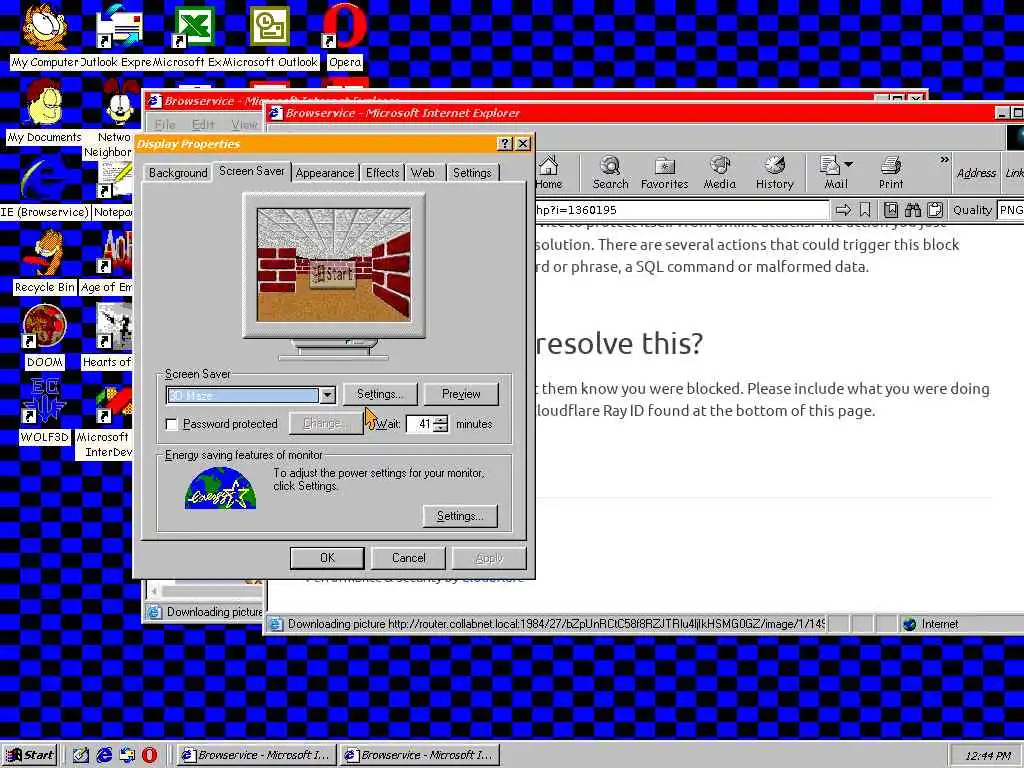Click the Print toolbar icon
The image size is (1024, 768).
point(891,173)
